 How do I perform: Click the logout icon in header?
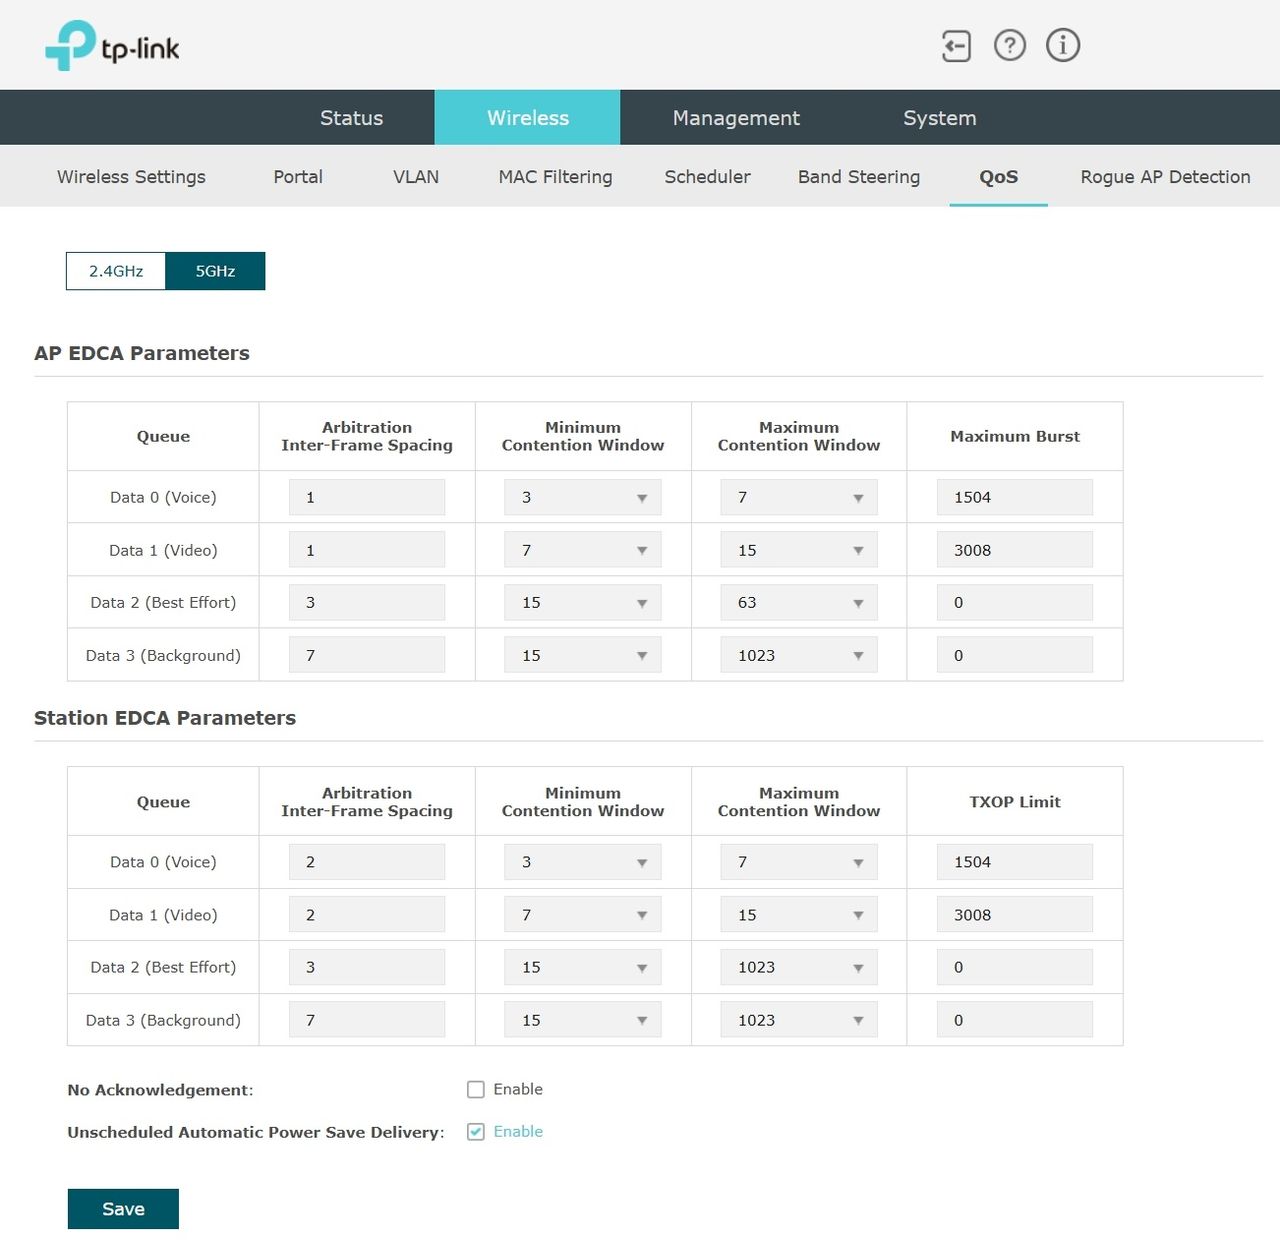click(x=956, y=46)
